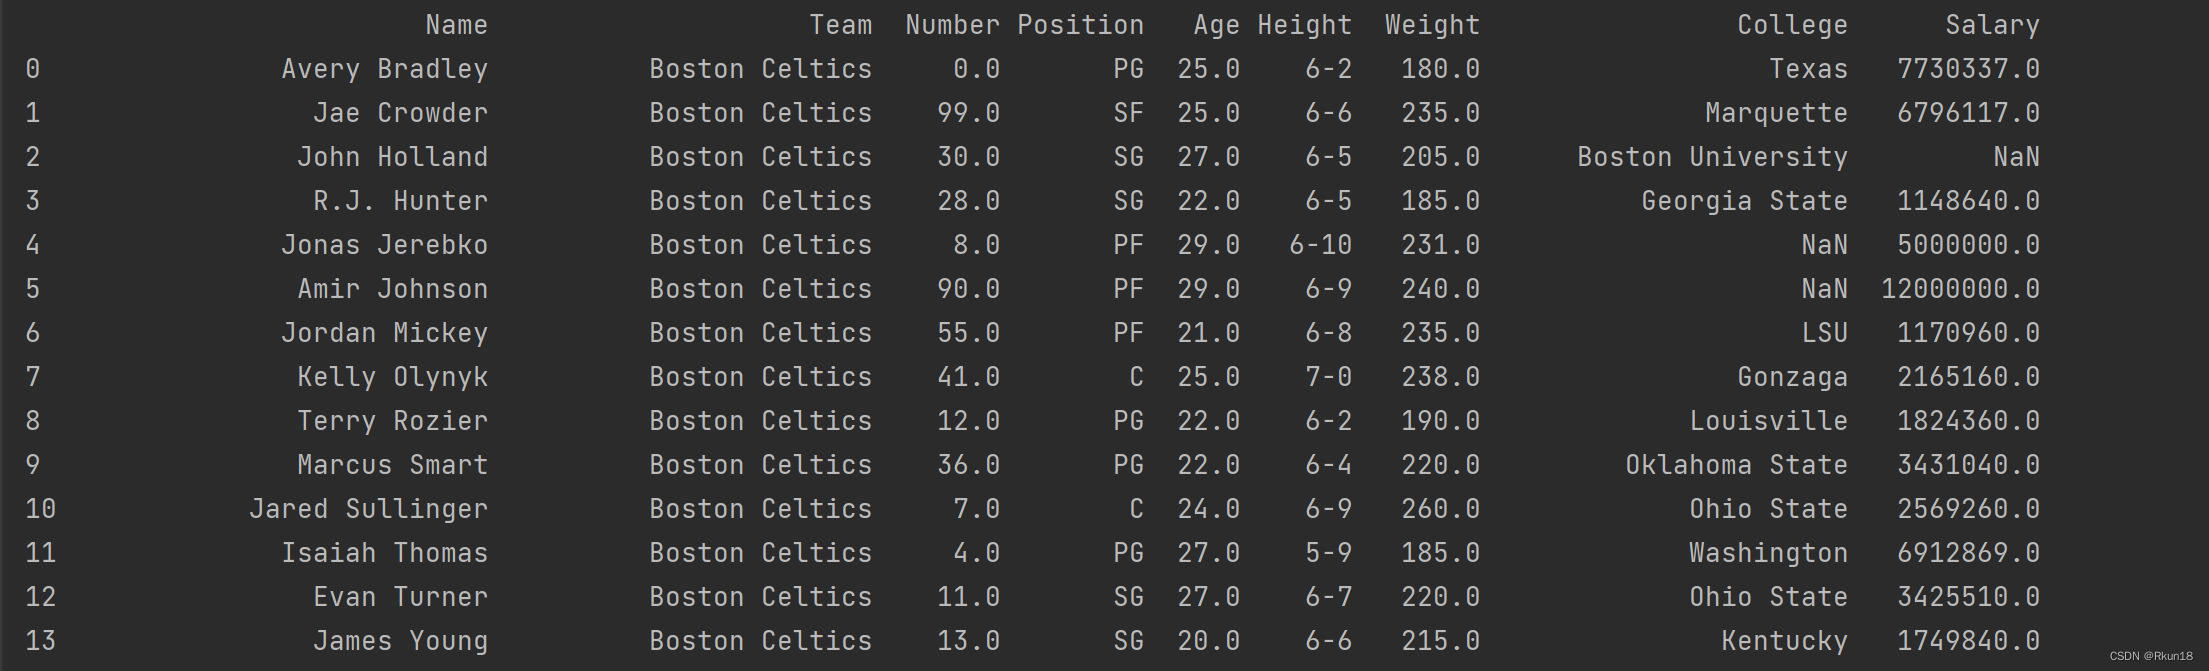
Task: Click the LSU college cell
Action: point(1824,333)
